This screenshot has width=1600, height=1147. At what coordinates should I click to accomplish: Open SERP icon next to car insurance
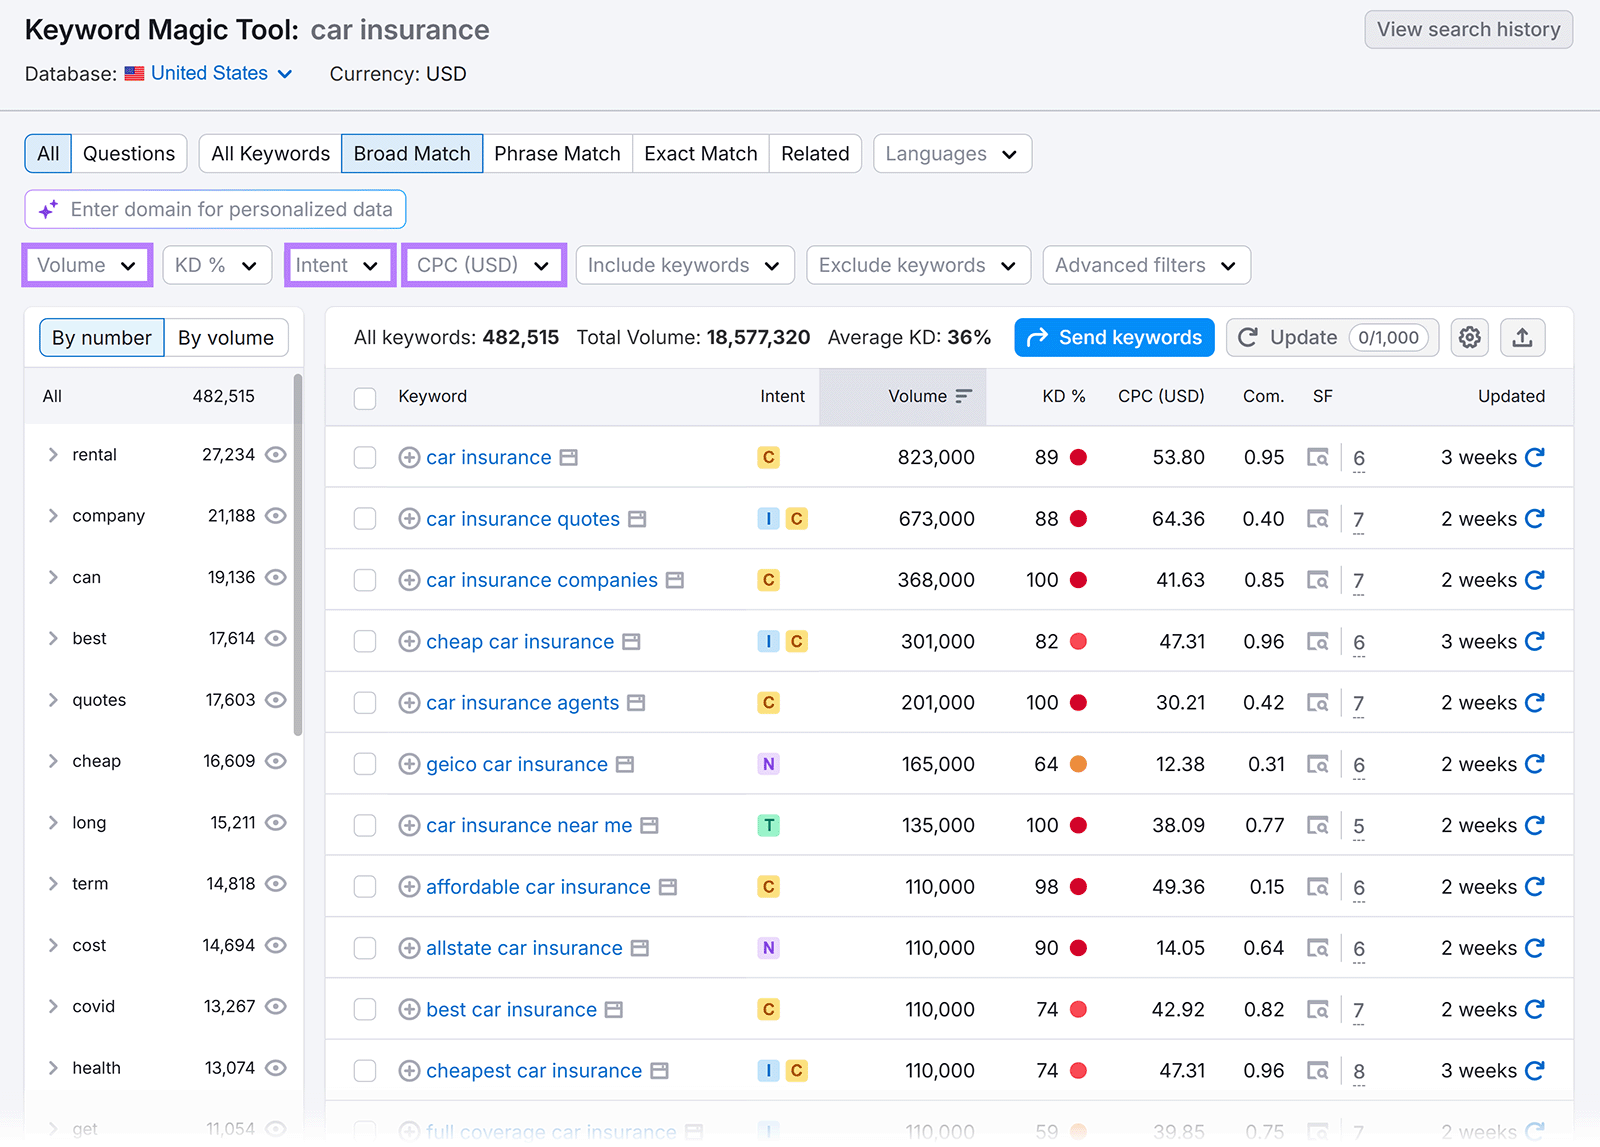click(x=568, y=458)
